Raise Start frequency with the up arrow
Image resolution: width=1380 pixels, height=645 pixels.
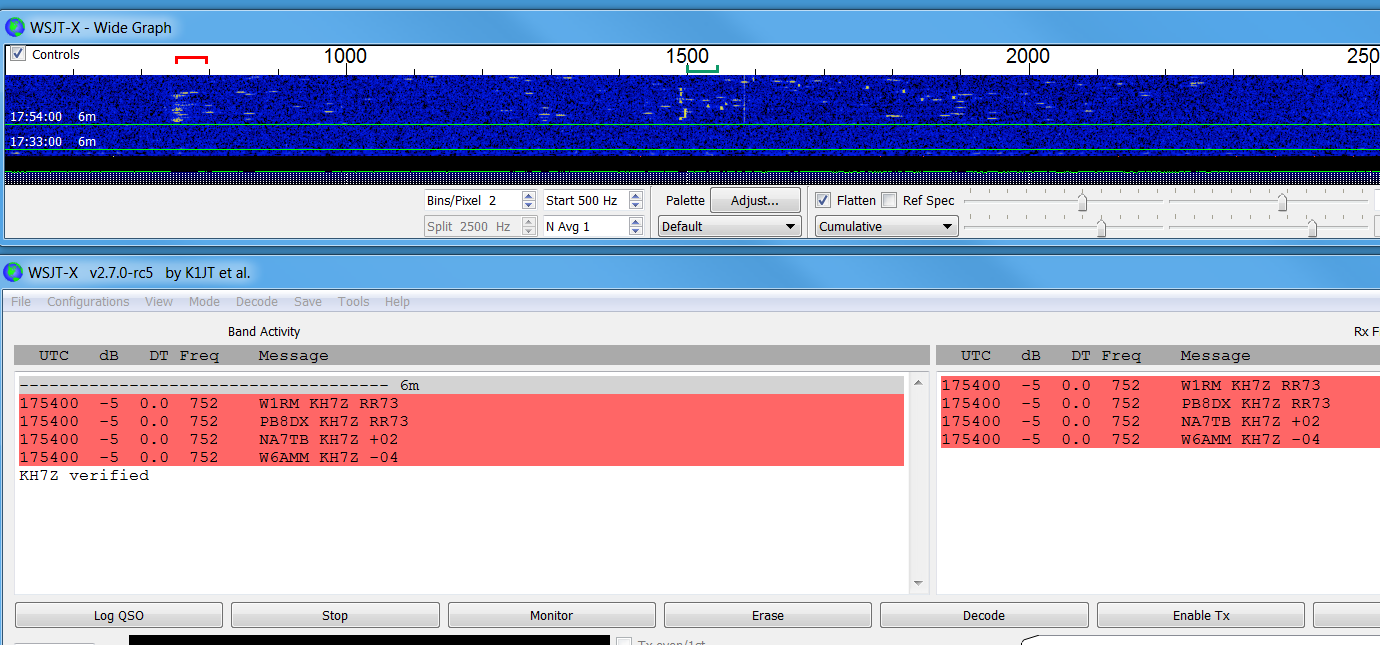(636, 196)
